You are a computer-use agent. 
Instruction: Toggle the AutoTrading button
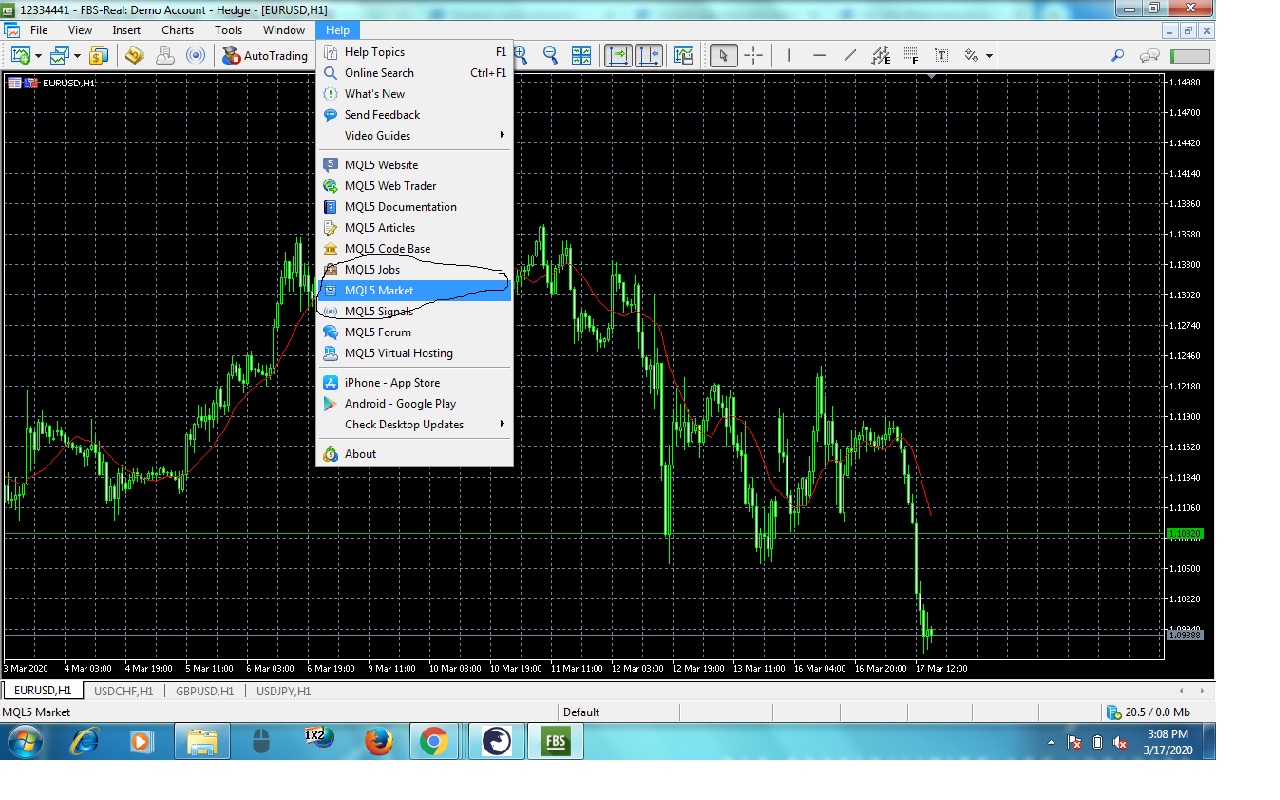tap(265, 56)
